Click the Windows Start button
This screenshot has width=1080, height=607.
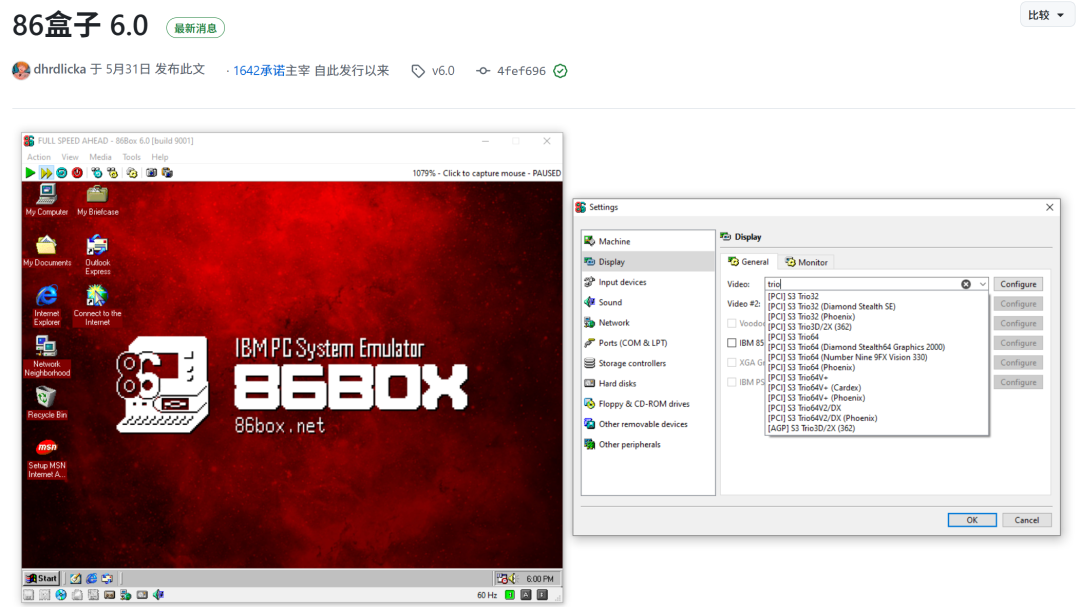pos(42,579)
